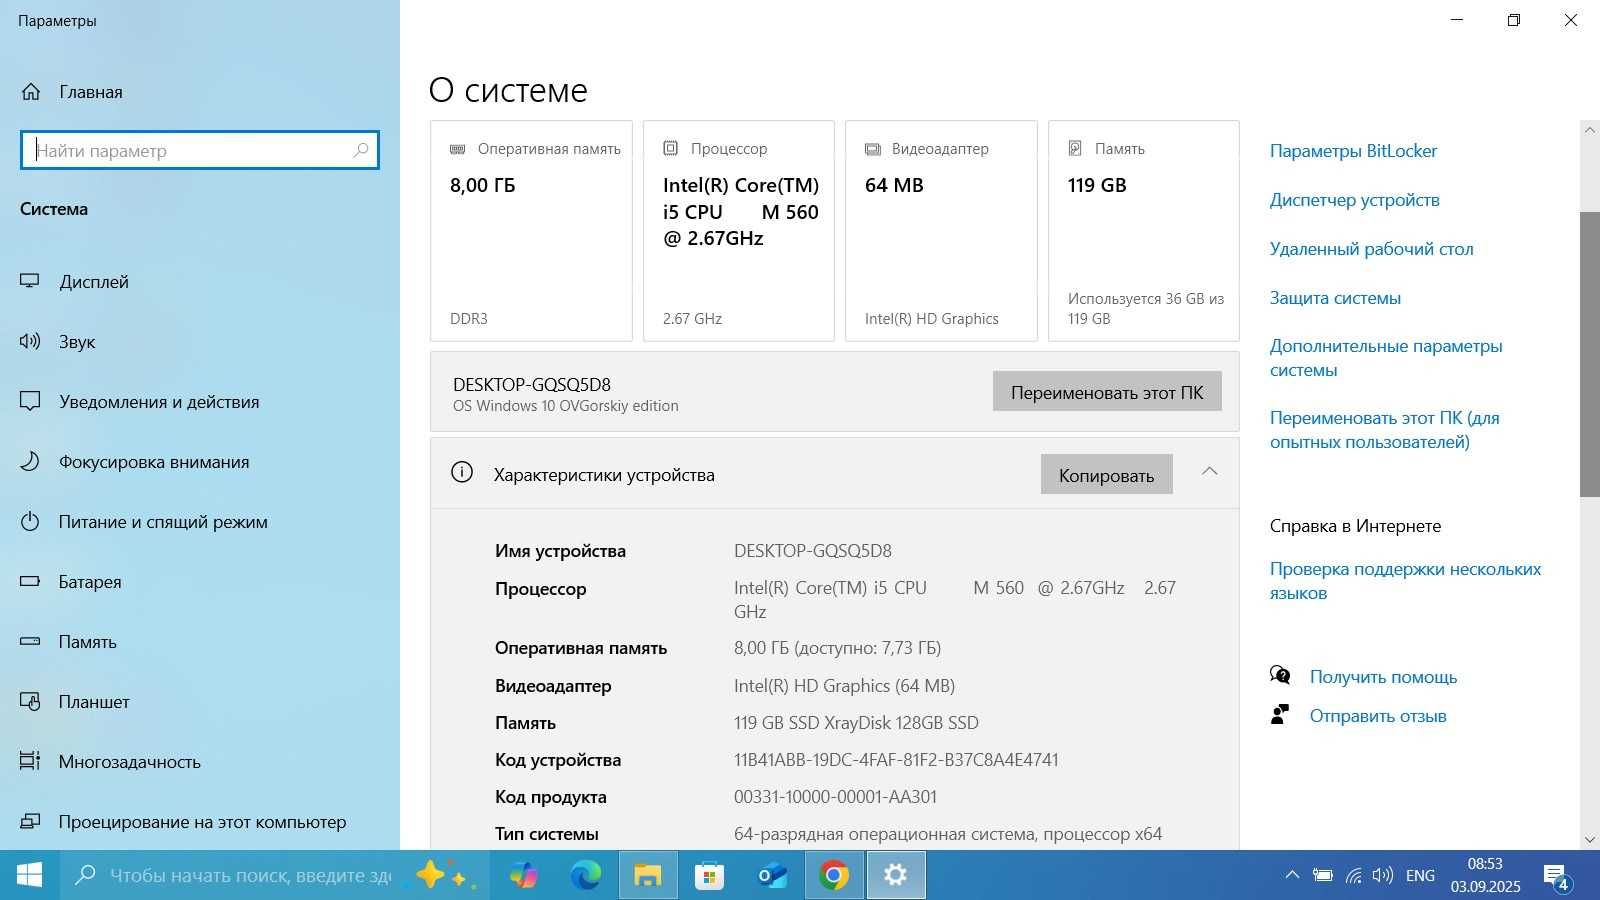Click the Settings gear taskbar icon
The image size is (1600, 900).
point(896,876)
